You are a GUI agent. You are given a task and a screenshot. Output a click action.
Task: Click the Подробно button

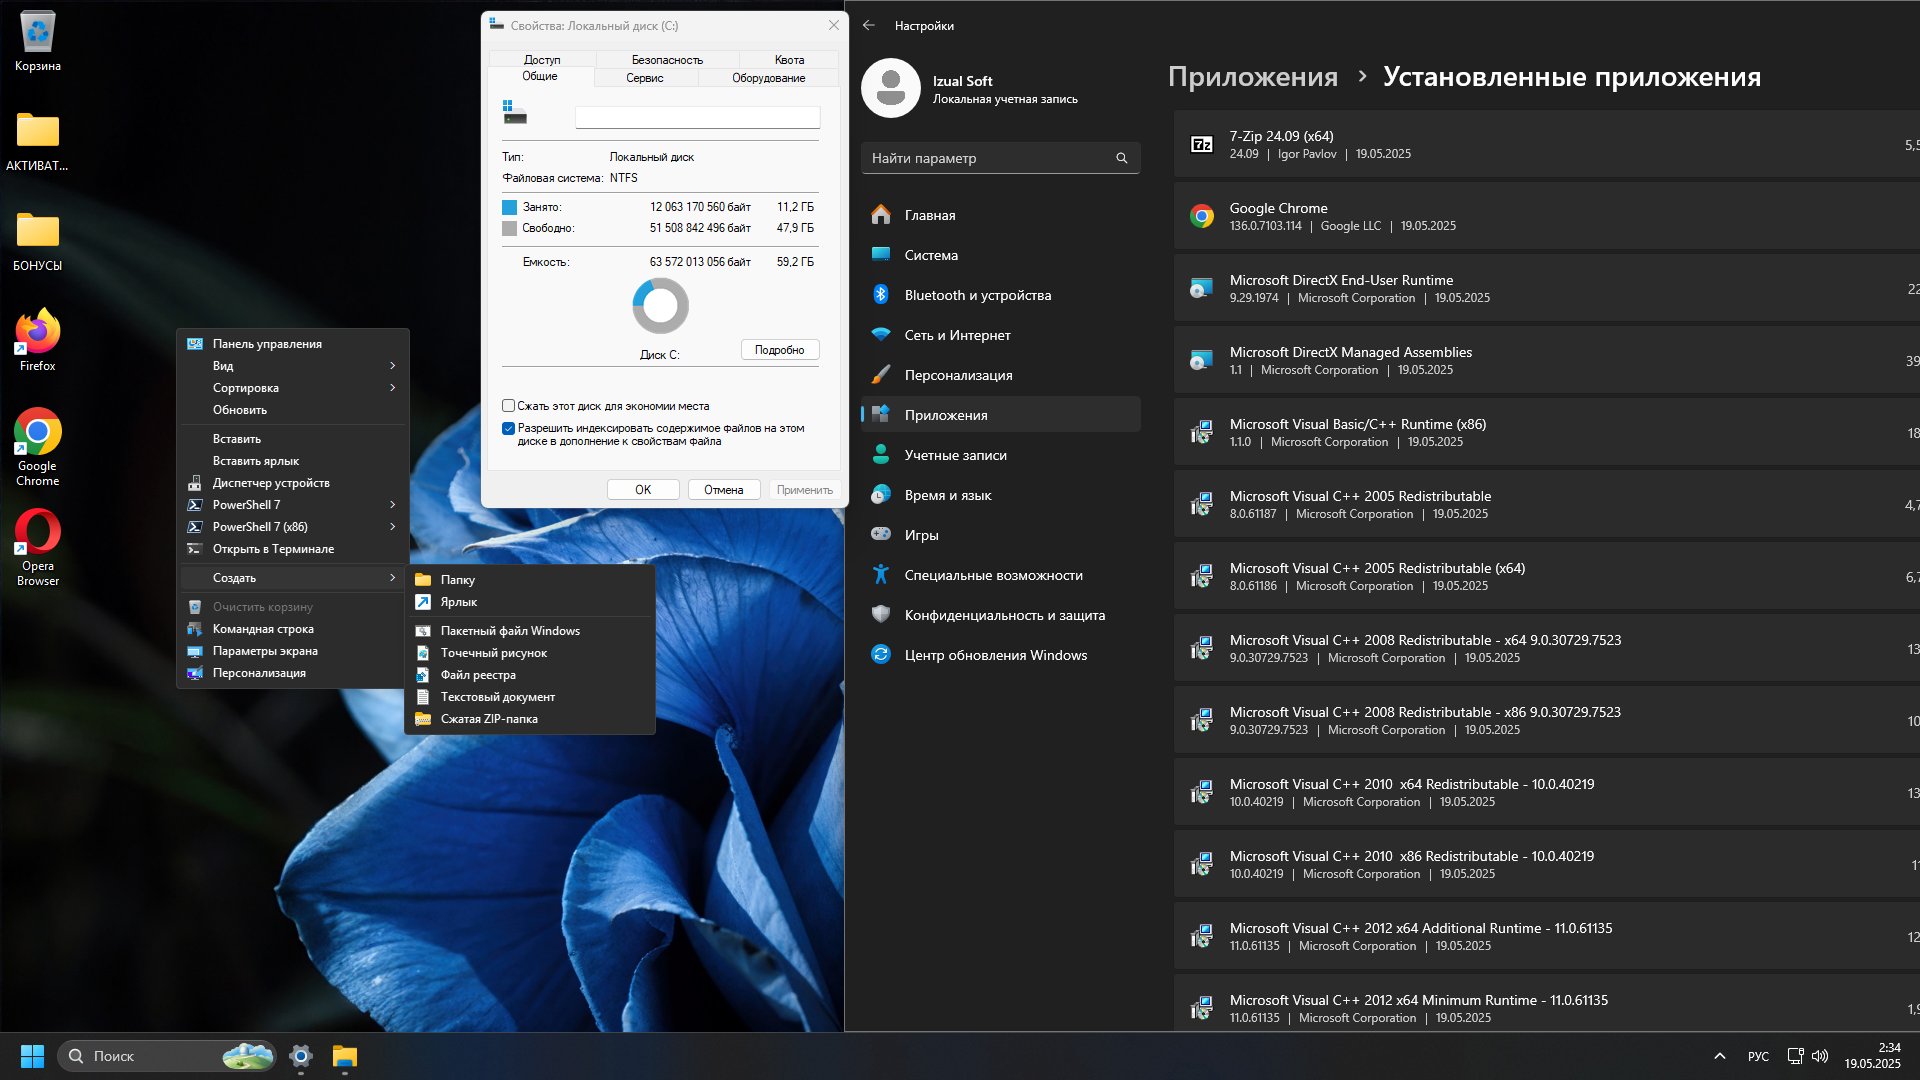point(780,350)
